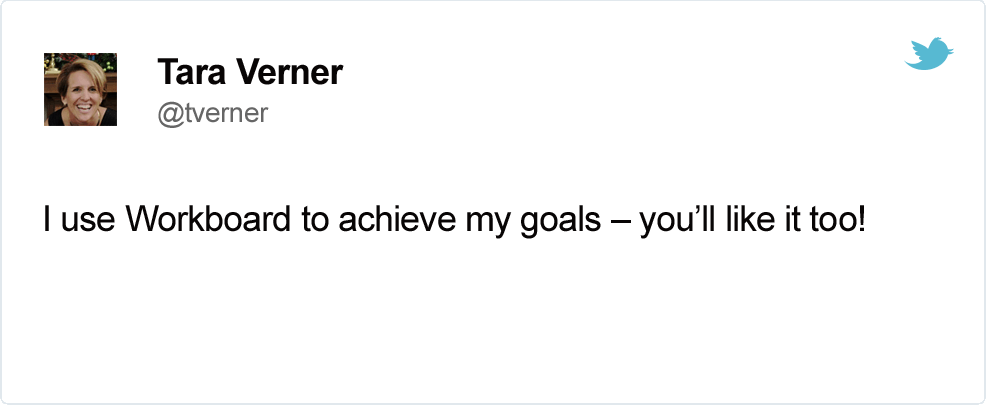Screen dimensions: 986x405
Task: Click the word goals in the tweet
Action: pyautogui.click(x=560, y=221)
